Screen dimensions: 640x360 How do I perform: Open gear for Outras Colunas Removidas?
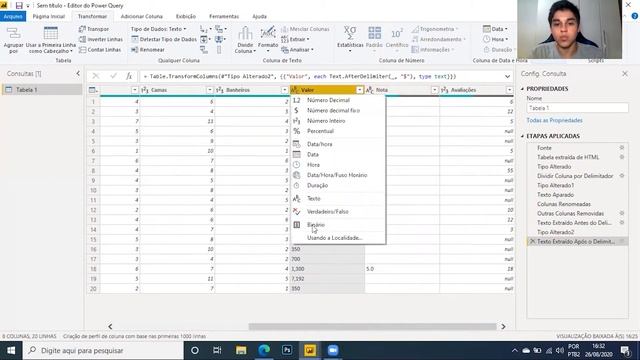coord(622,213)
